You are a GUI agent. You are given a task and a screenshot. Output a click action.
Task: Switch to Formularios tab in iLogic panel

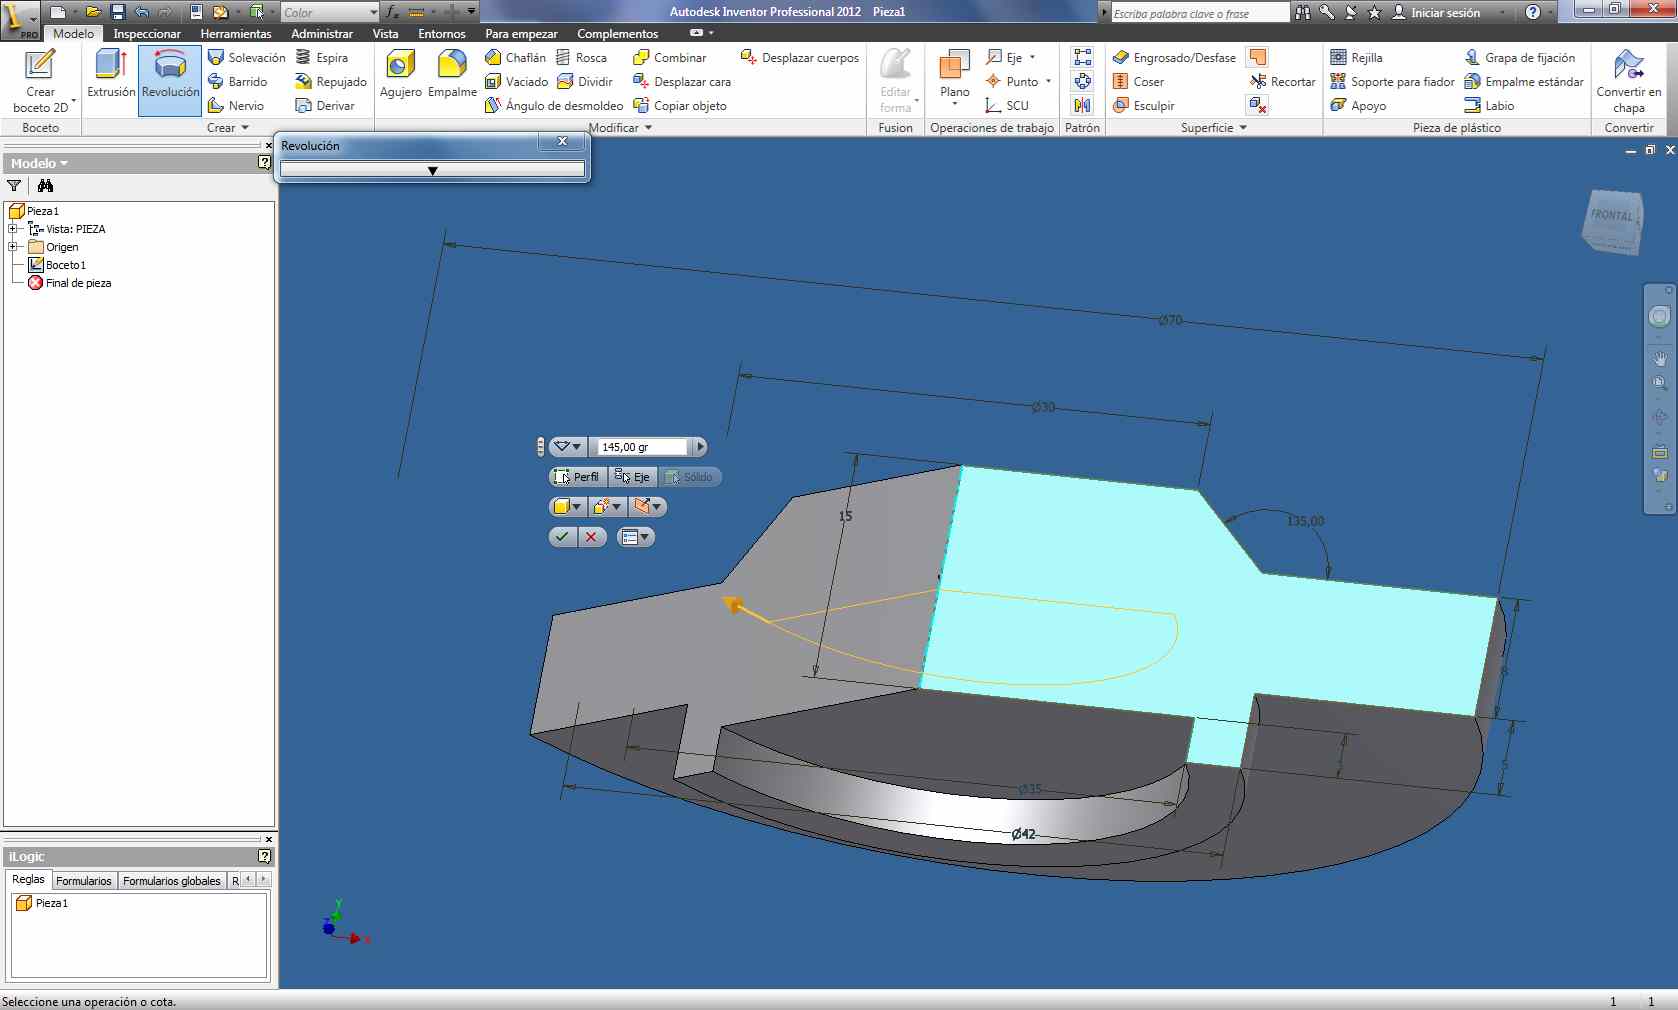point(84,880)
